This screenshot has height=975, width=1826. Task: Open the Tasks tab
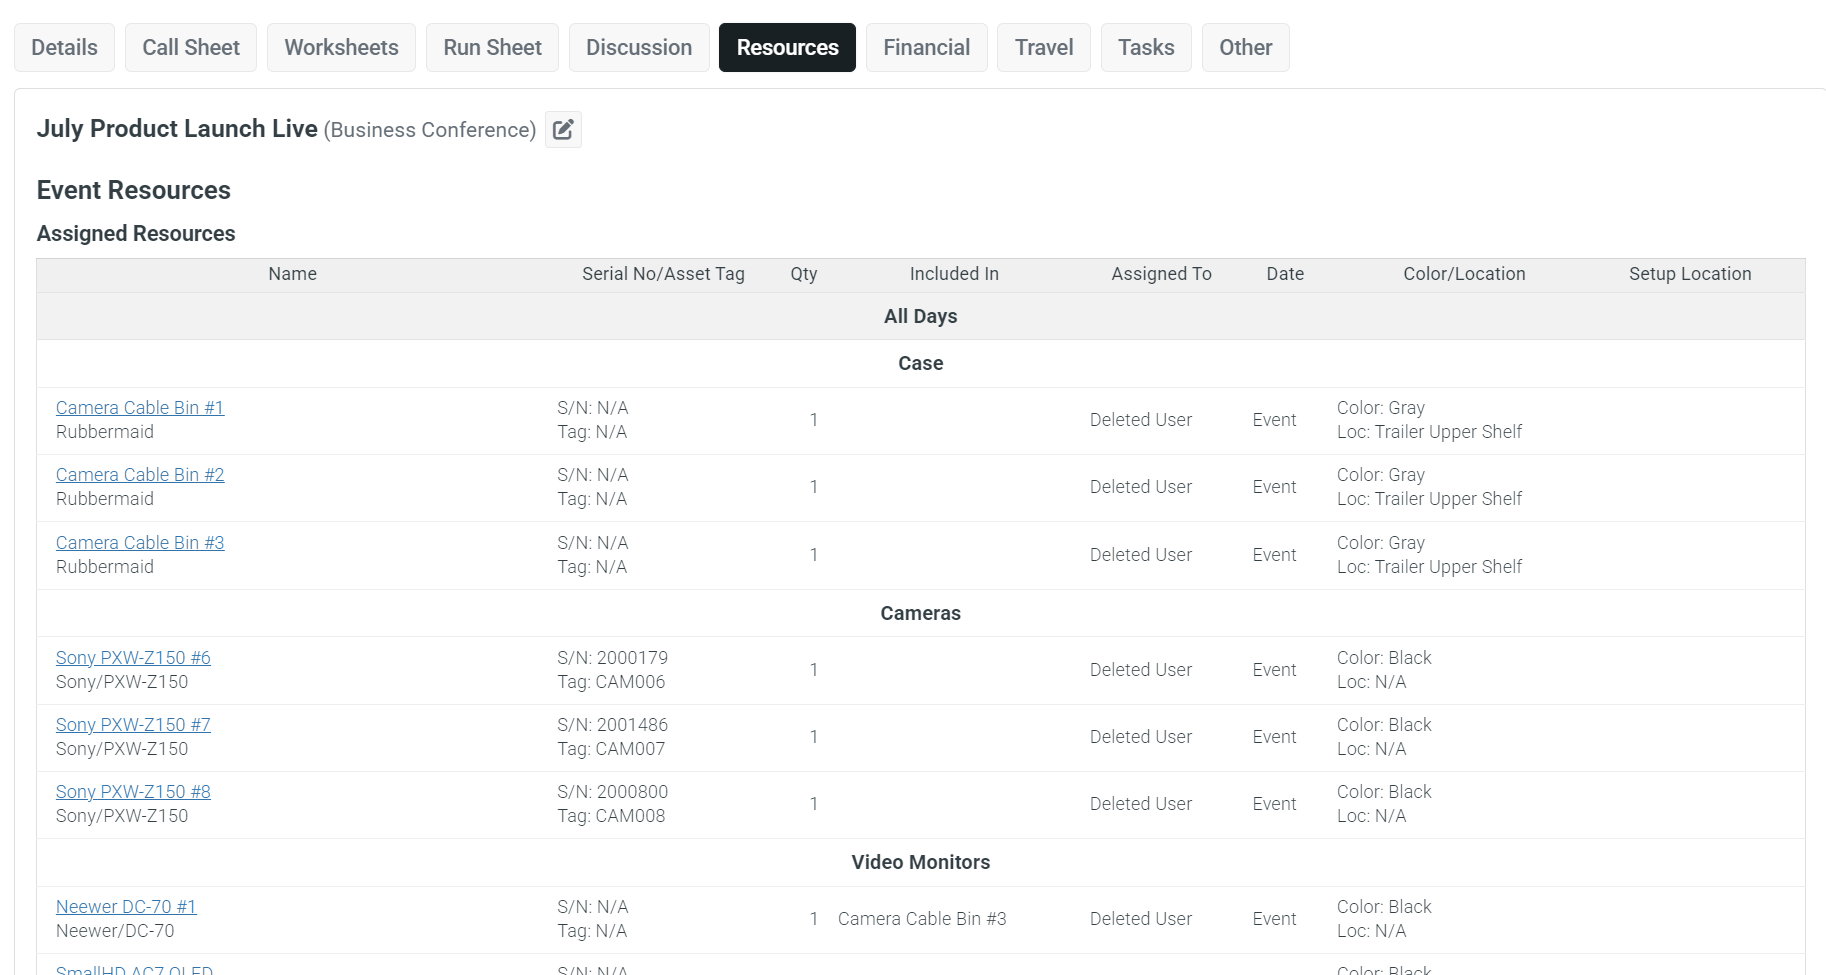click(x=1146, y=48)
